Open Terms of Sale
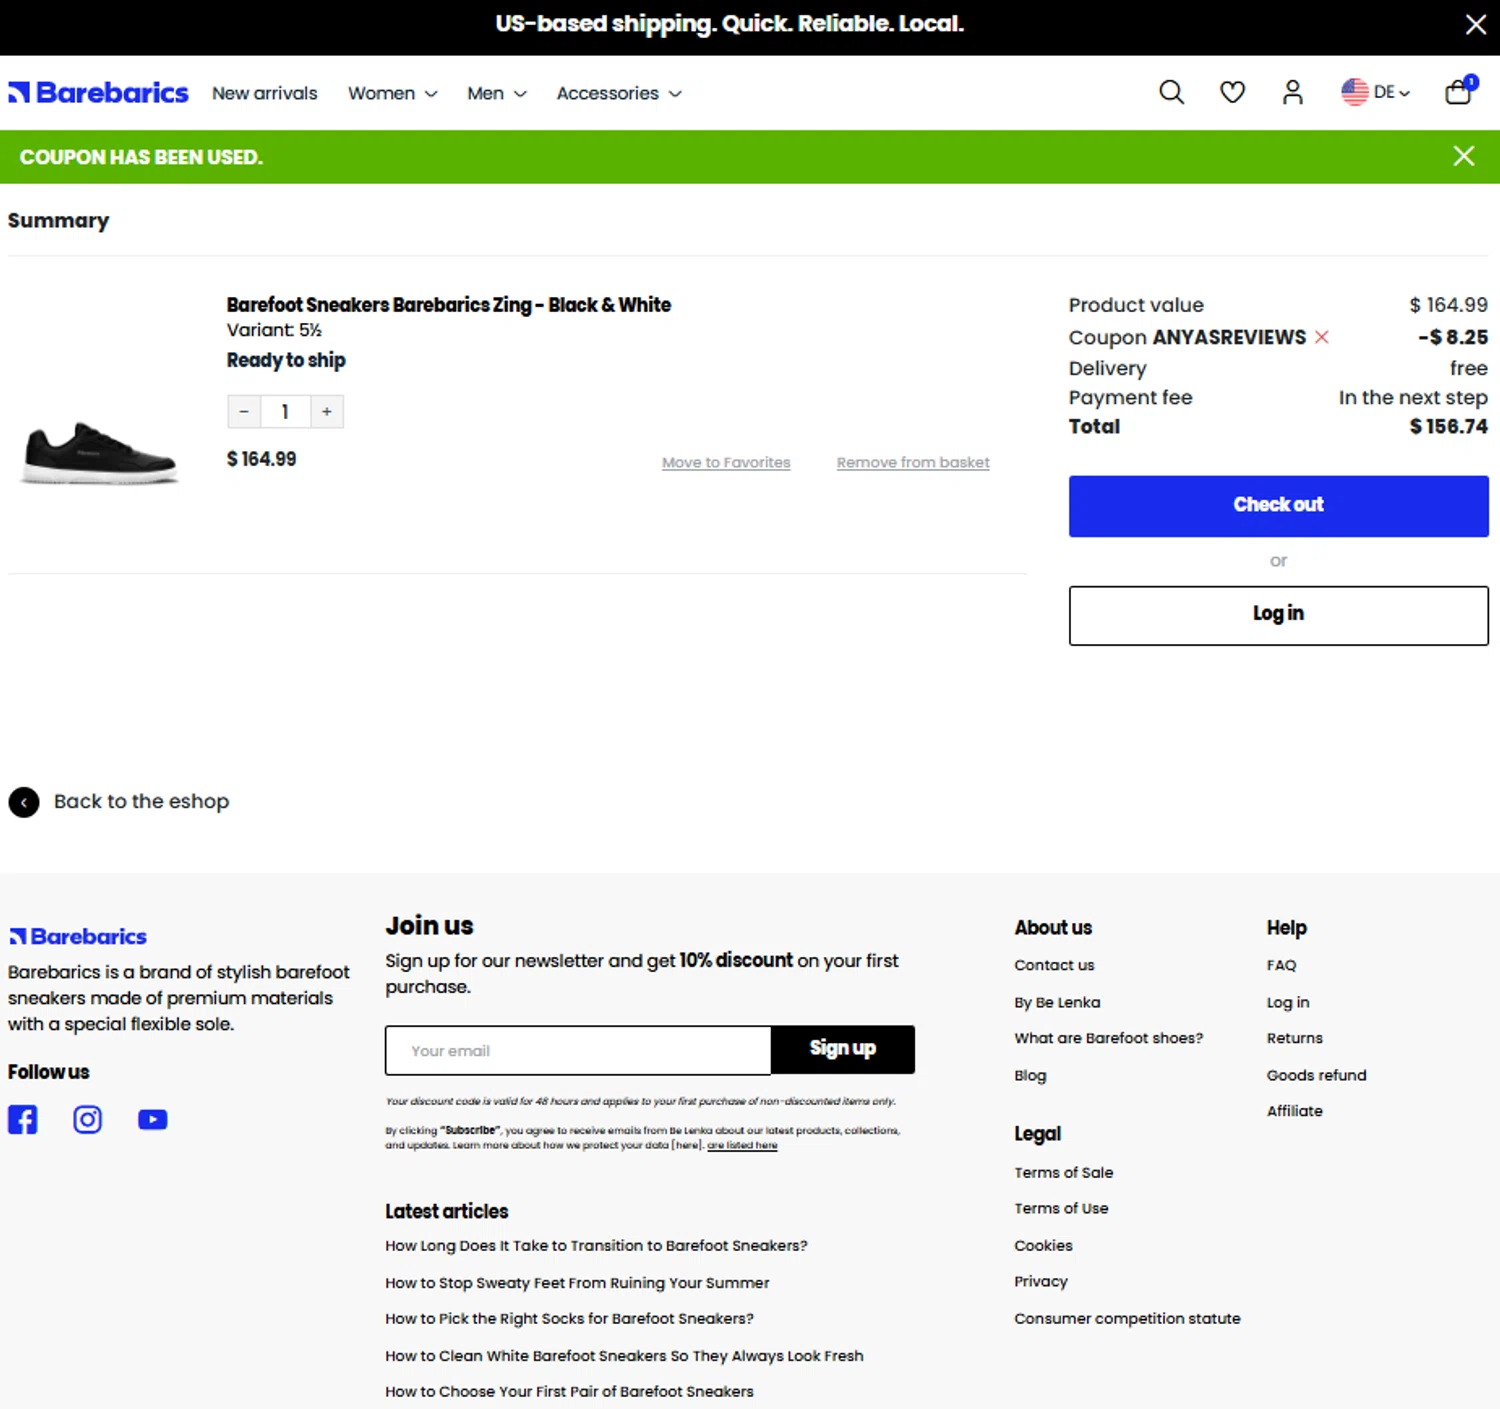This screenshot has width=1500, height=1409. click(1063, 1172)
